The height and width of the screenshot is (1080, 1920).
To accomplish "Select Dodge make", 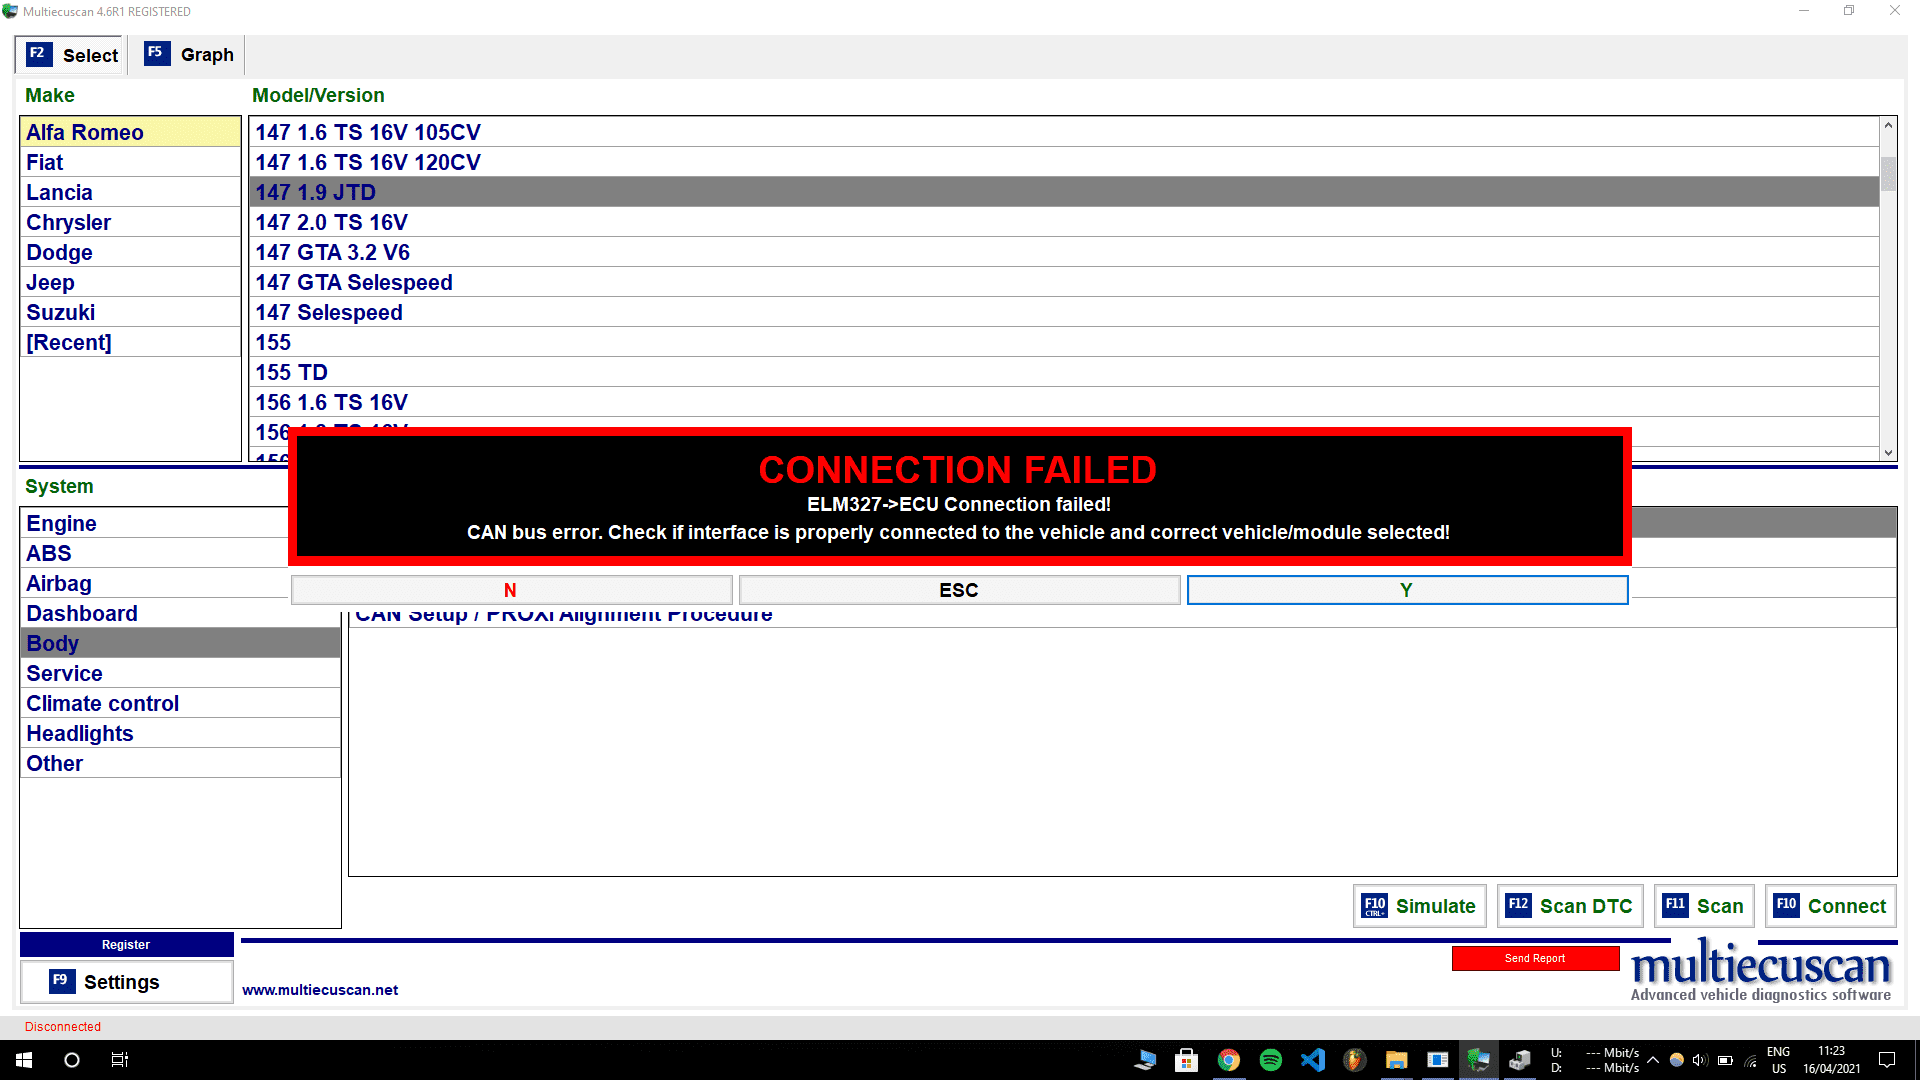I will [x=130, y=252].
